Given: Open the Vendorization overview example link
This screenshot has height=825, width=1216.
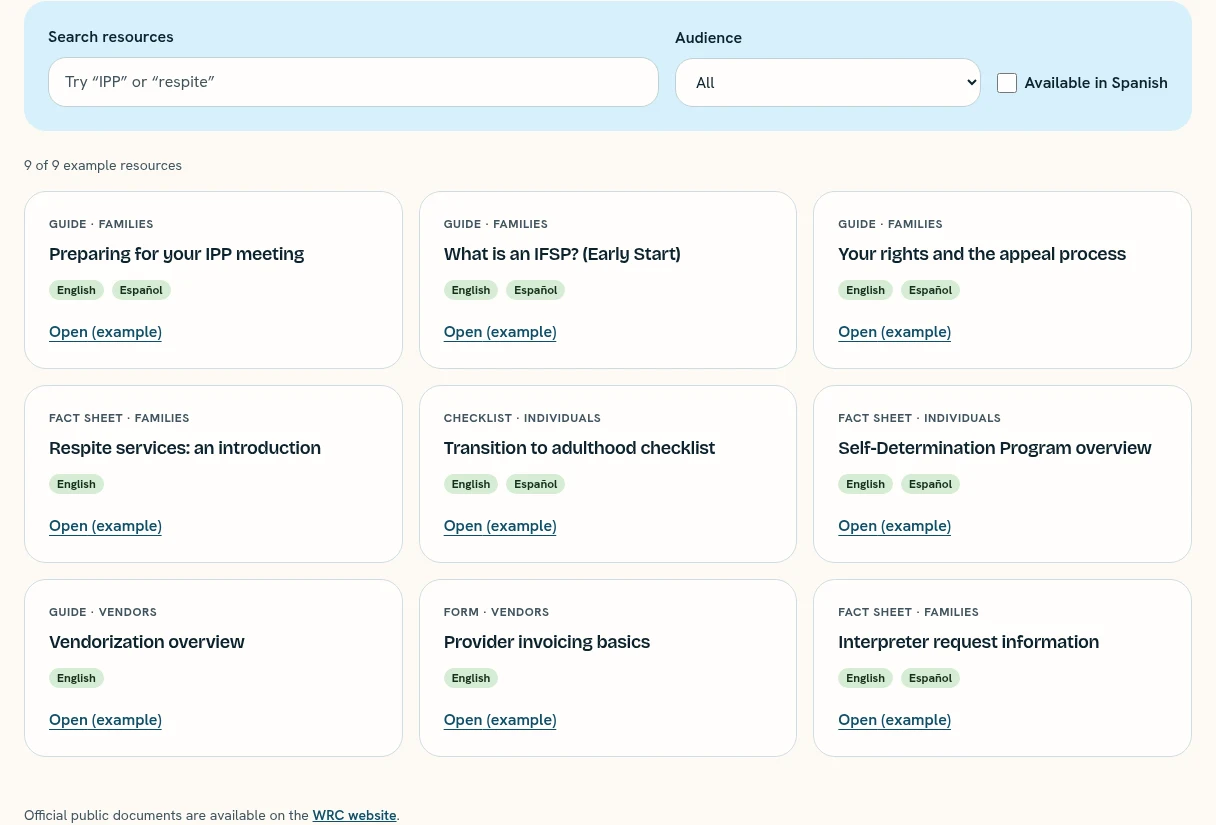Looking at the screenshot, I should click(x=105, y=720).
